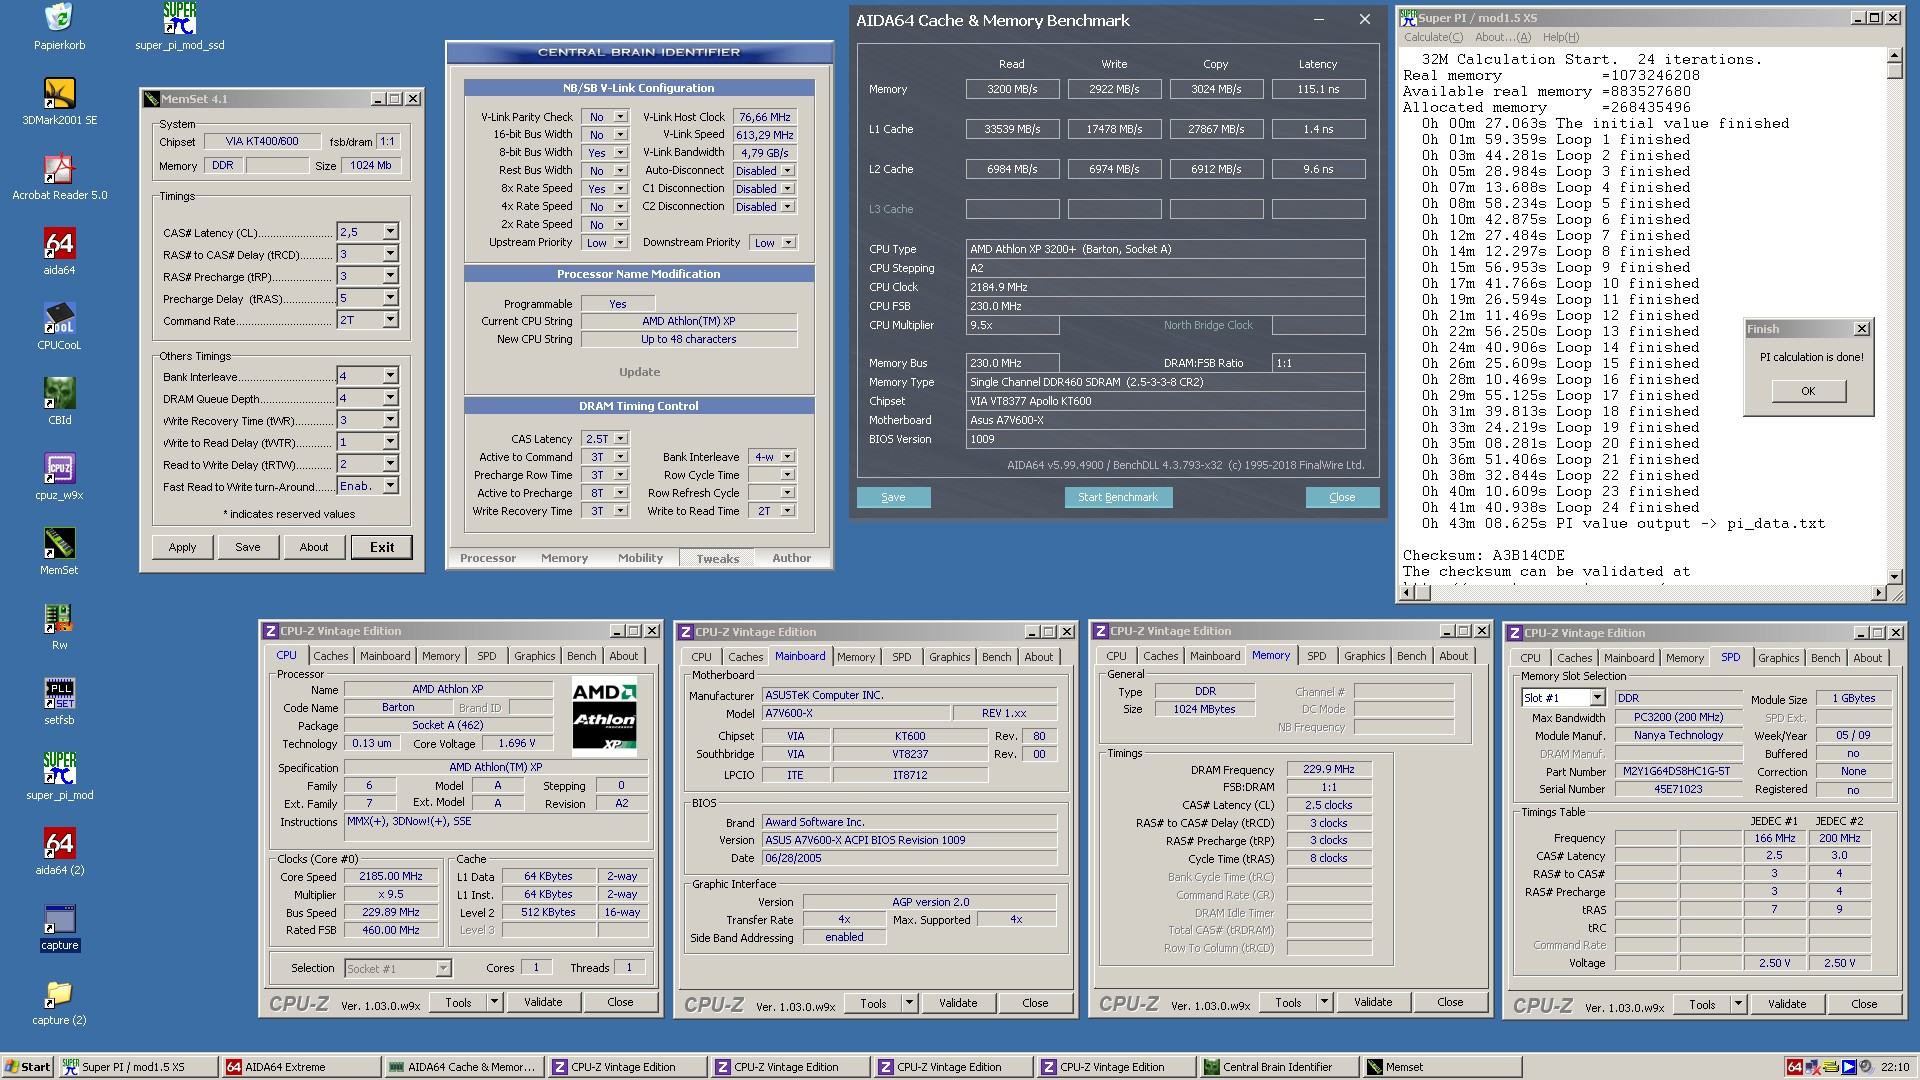Click the Memory Read 3200 MB/s result field
Screen dimensions: 1920x1080
(x=1012, y=89)
